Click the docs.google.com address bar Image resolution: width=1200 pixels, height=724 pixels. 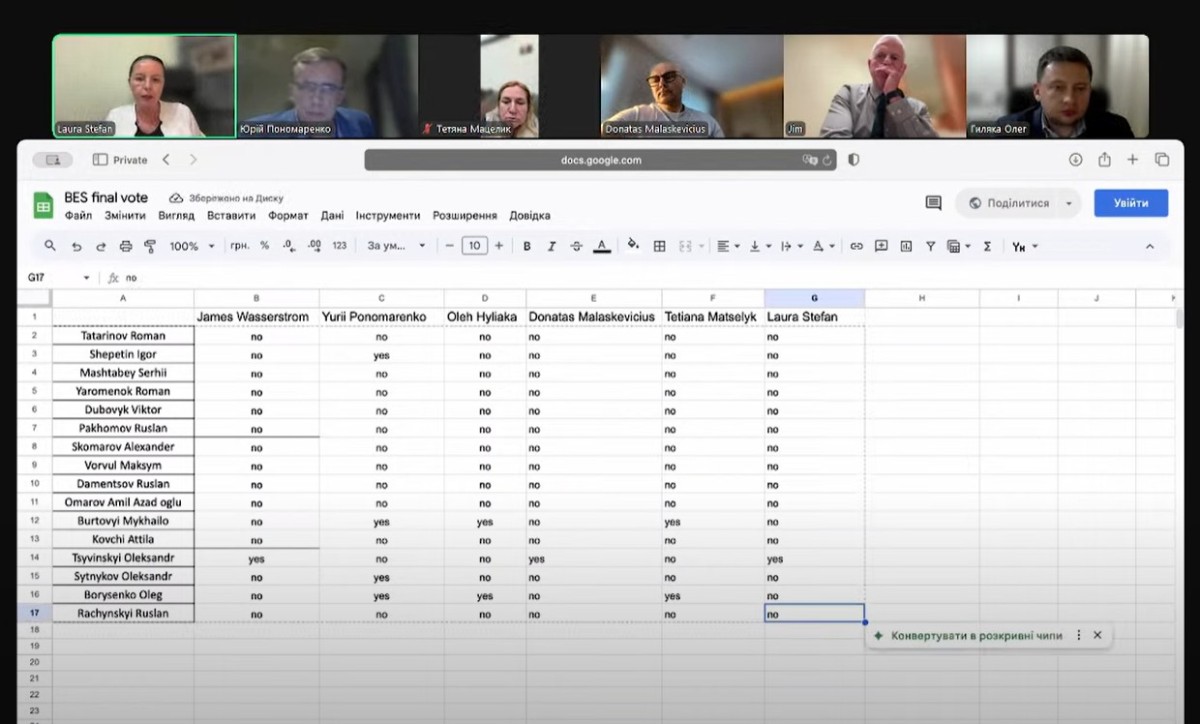600,160
